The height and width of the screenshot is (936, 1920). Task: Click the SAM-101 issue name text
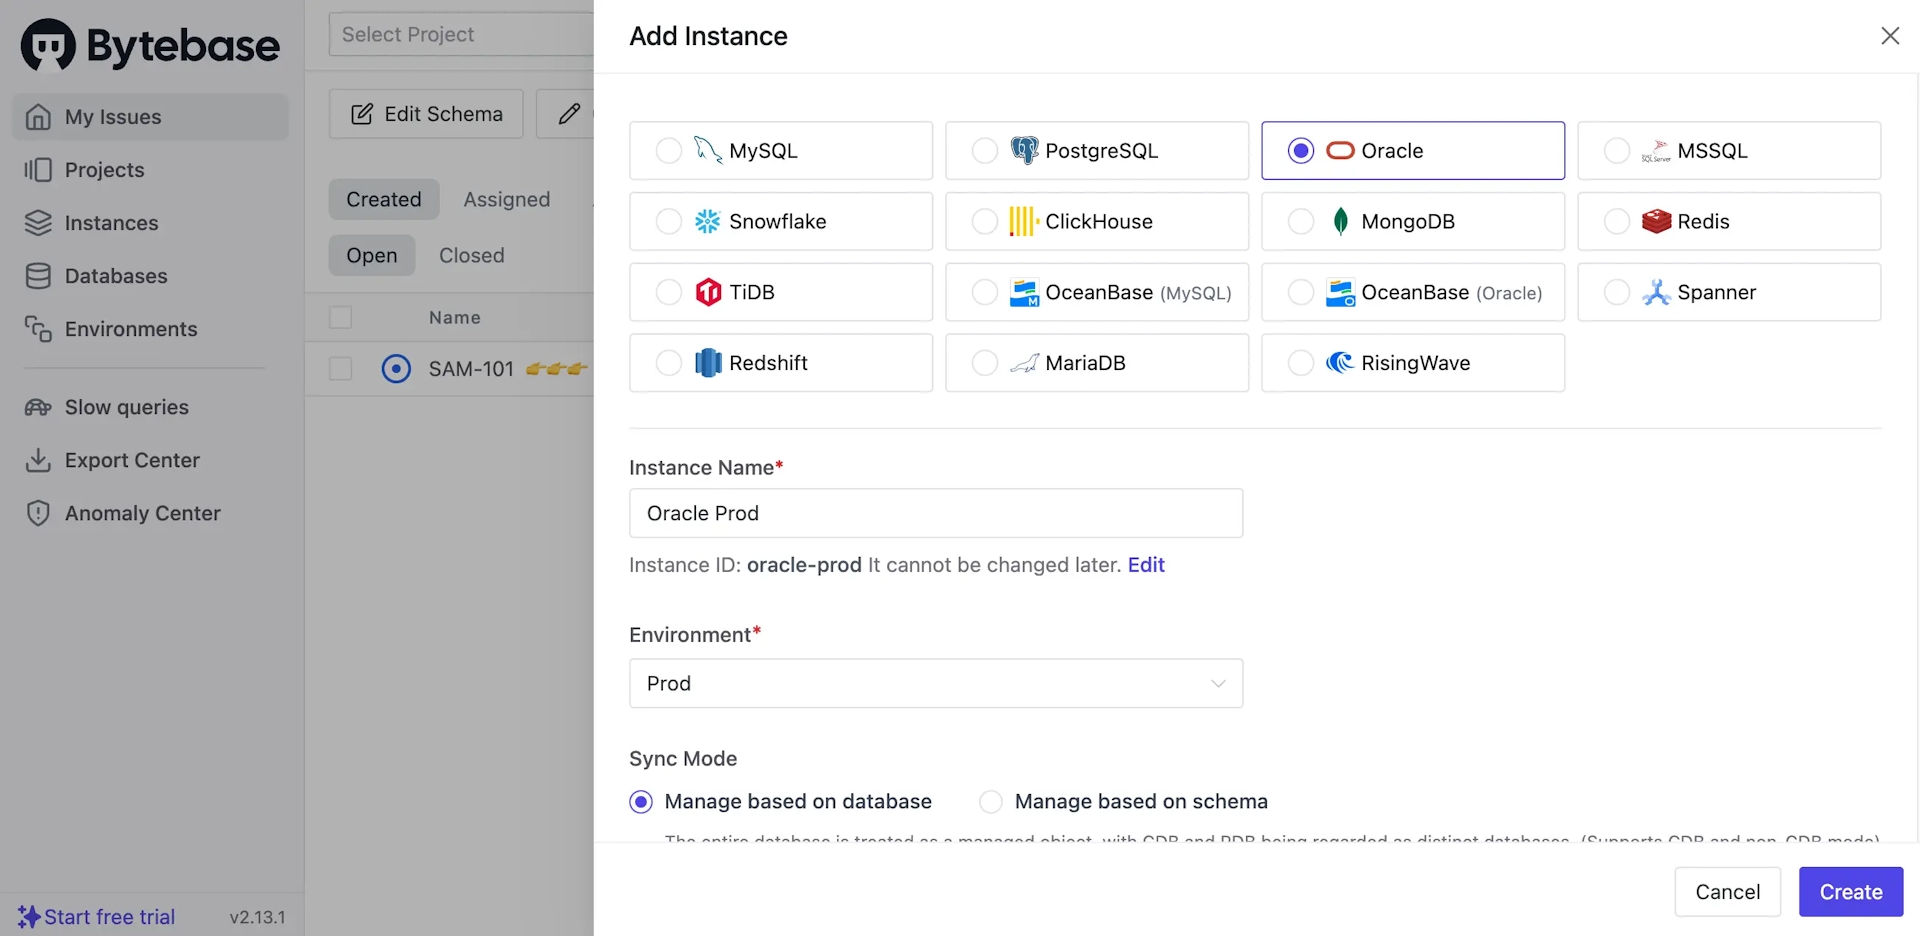(x=471, y=369)
